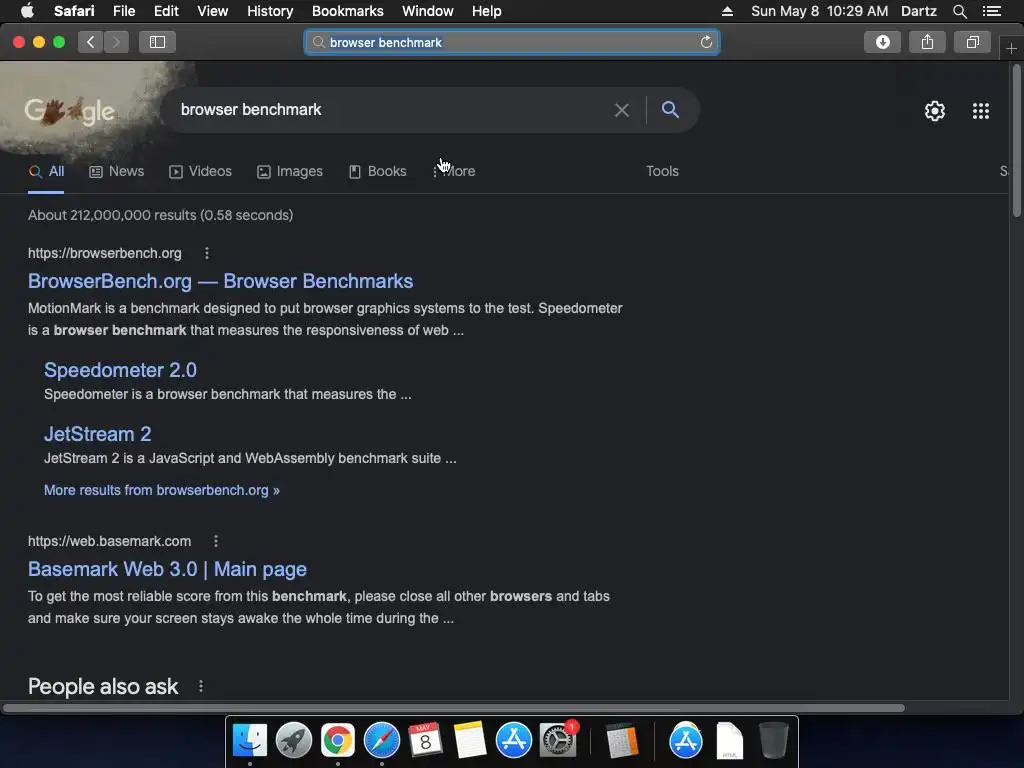
Task: Click the 'People also ask' heading
Action: pos(103,687)
